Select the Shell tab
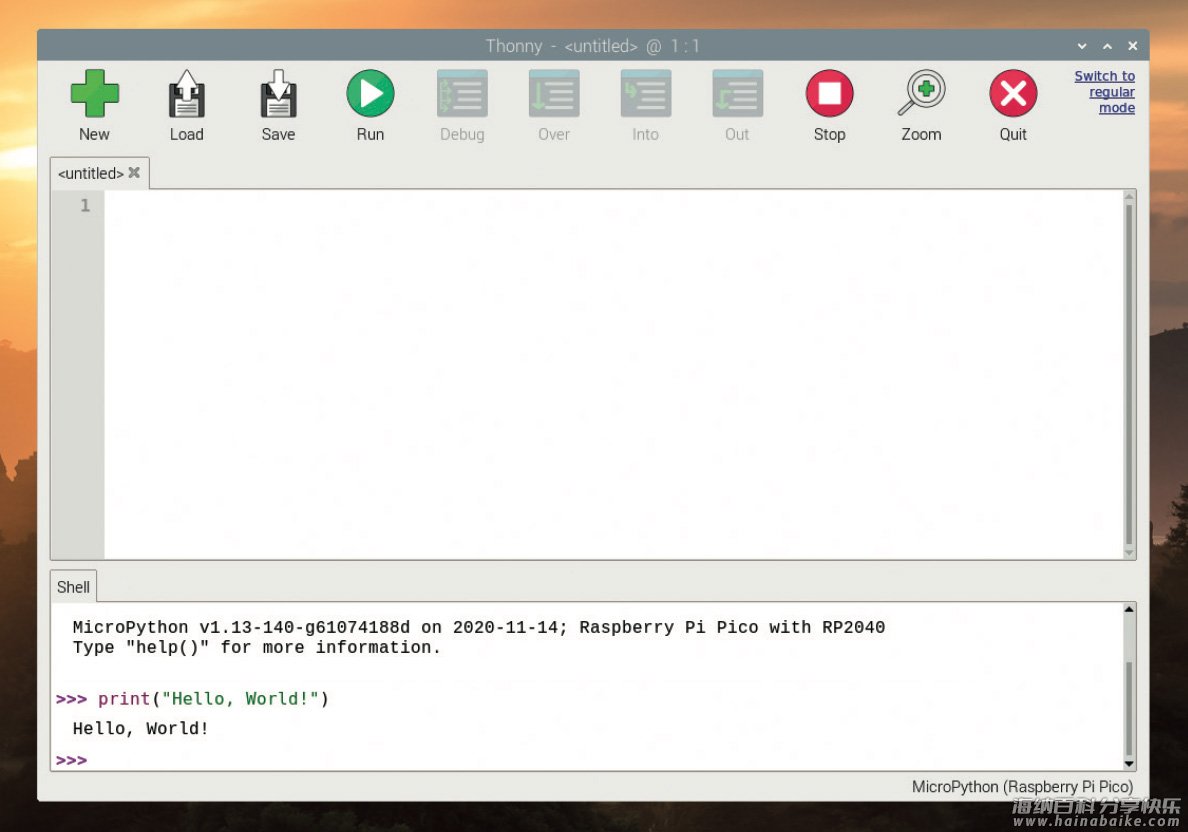Screen dimensions: 1188x832 pos(73,587)
